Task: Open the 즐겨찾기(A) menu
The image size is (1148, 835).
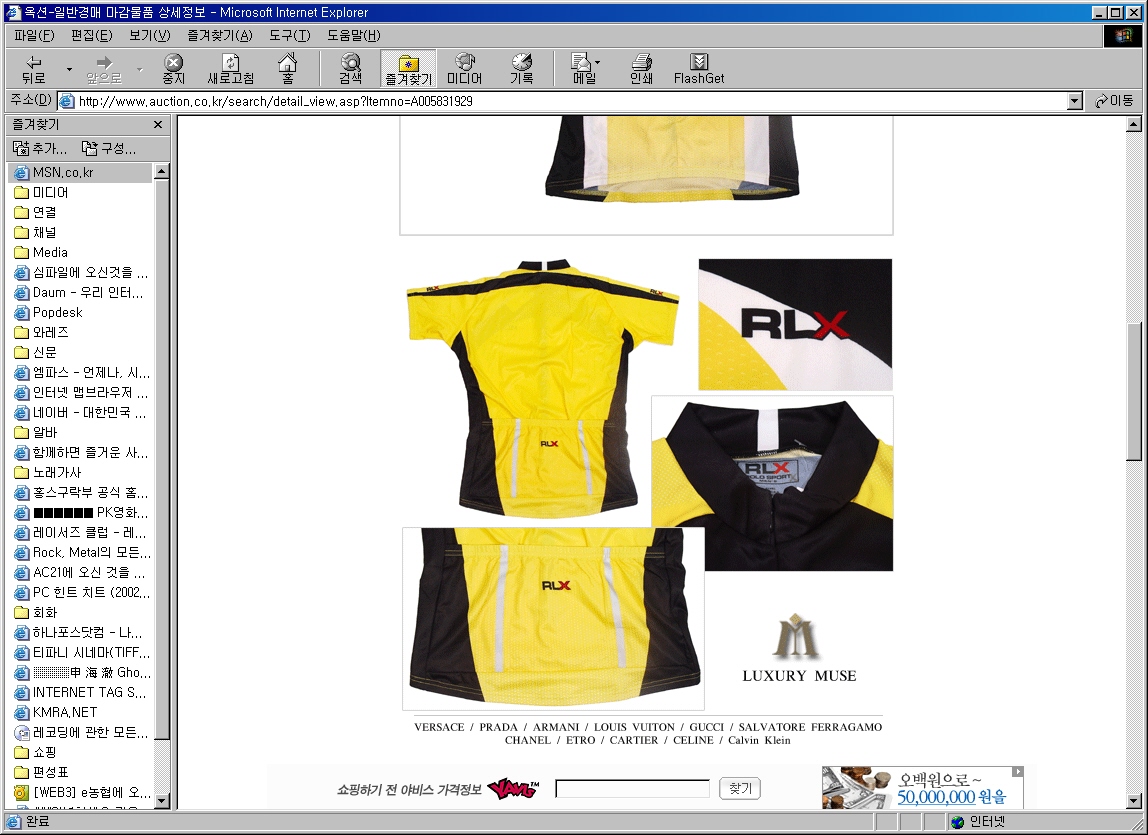Action: tap(220, 35)
